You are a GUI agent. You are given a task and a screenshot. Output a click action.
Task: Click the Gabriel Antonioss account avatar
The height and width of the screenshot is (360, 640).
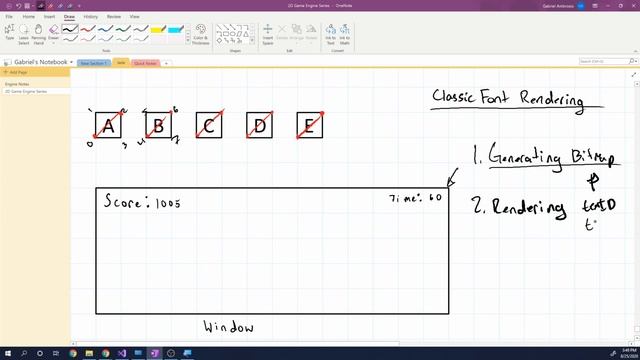coord(580,6)
